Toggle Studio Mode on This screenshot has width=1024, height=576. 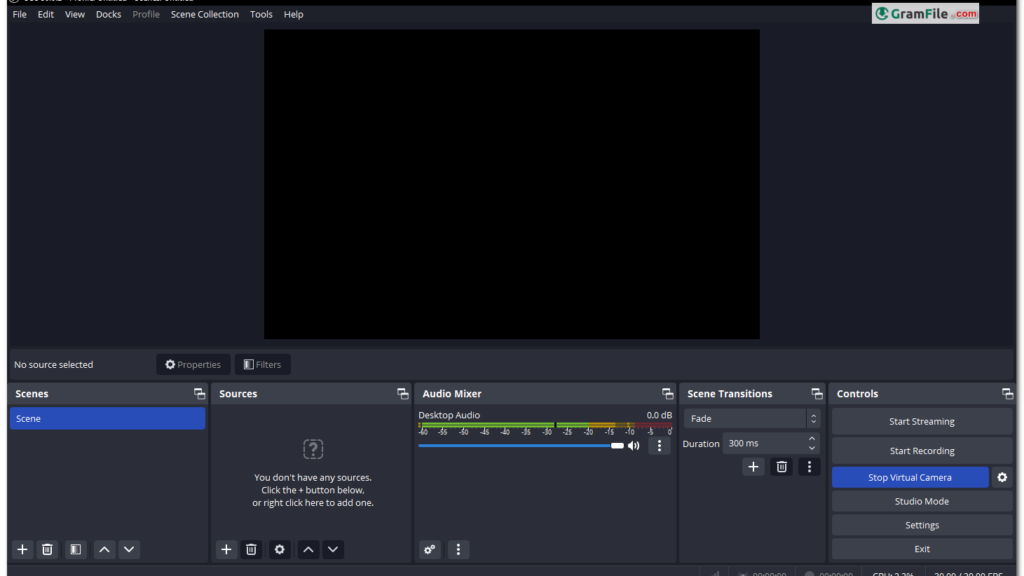(921, 501)
